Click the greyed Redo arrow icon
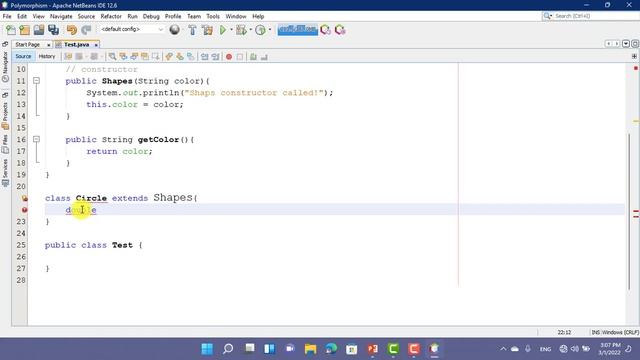 [86, 30]
